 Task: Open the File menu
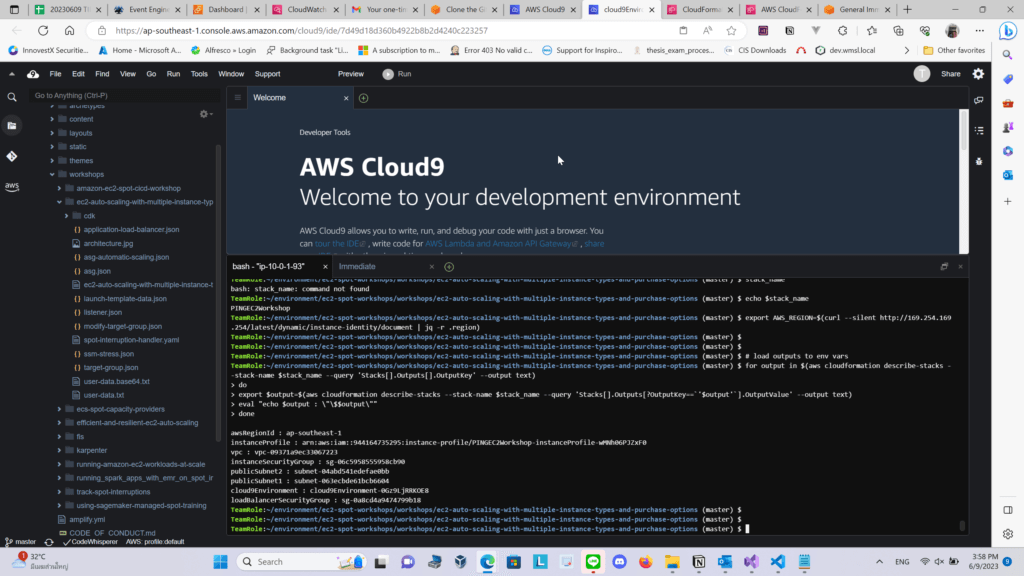pyautogui.click(x=56, y=74)
